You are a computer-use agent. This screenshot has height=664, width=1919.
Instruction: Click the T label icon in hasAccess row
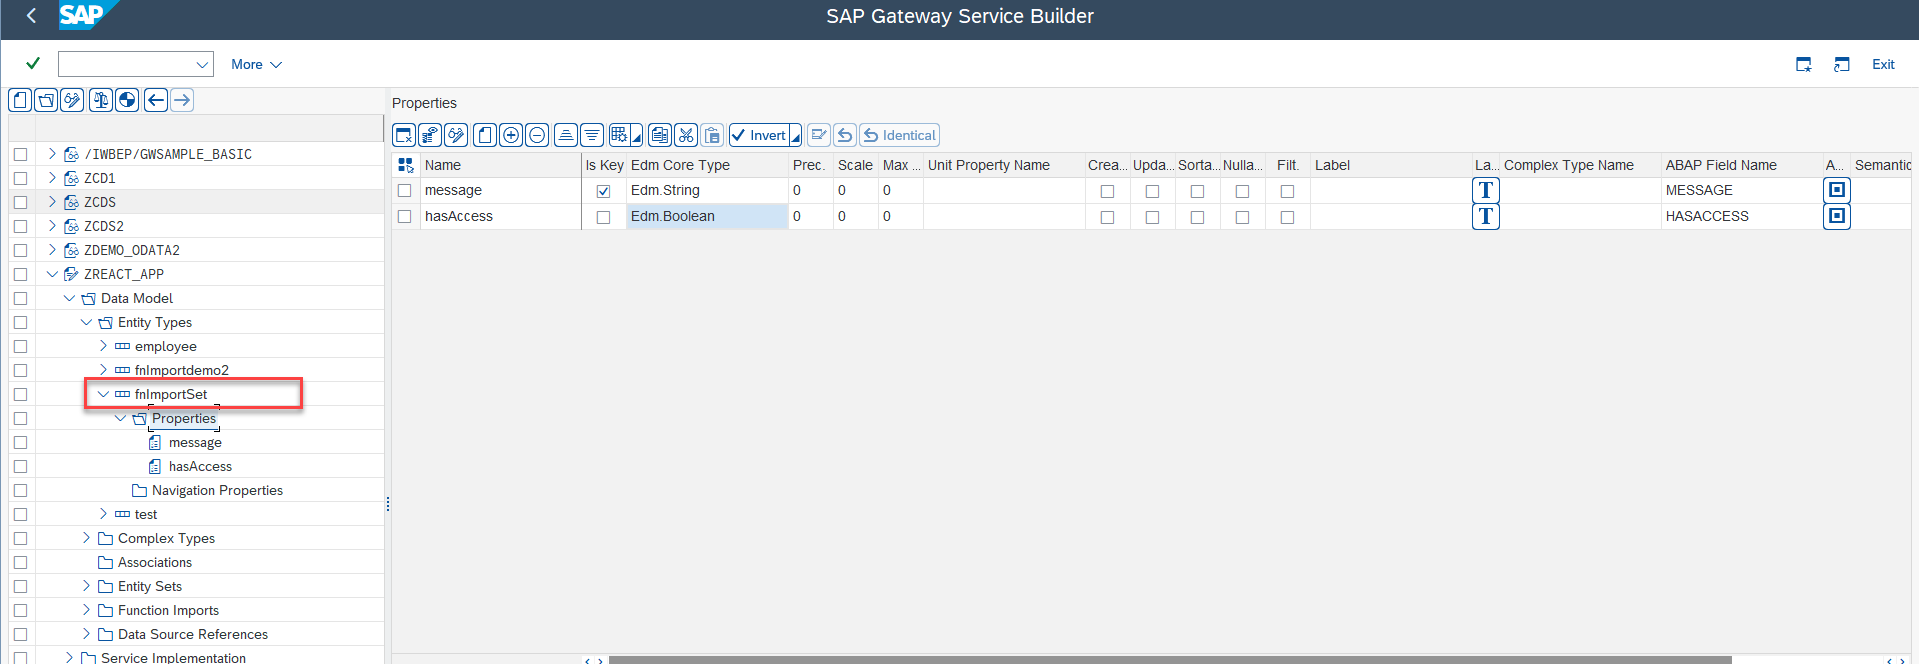[x=1486, y=216]
